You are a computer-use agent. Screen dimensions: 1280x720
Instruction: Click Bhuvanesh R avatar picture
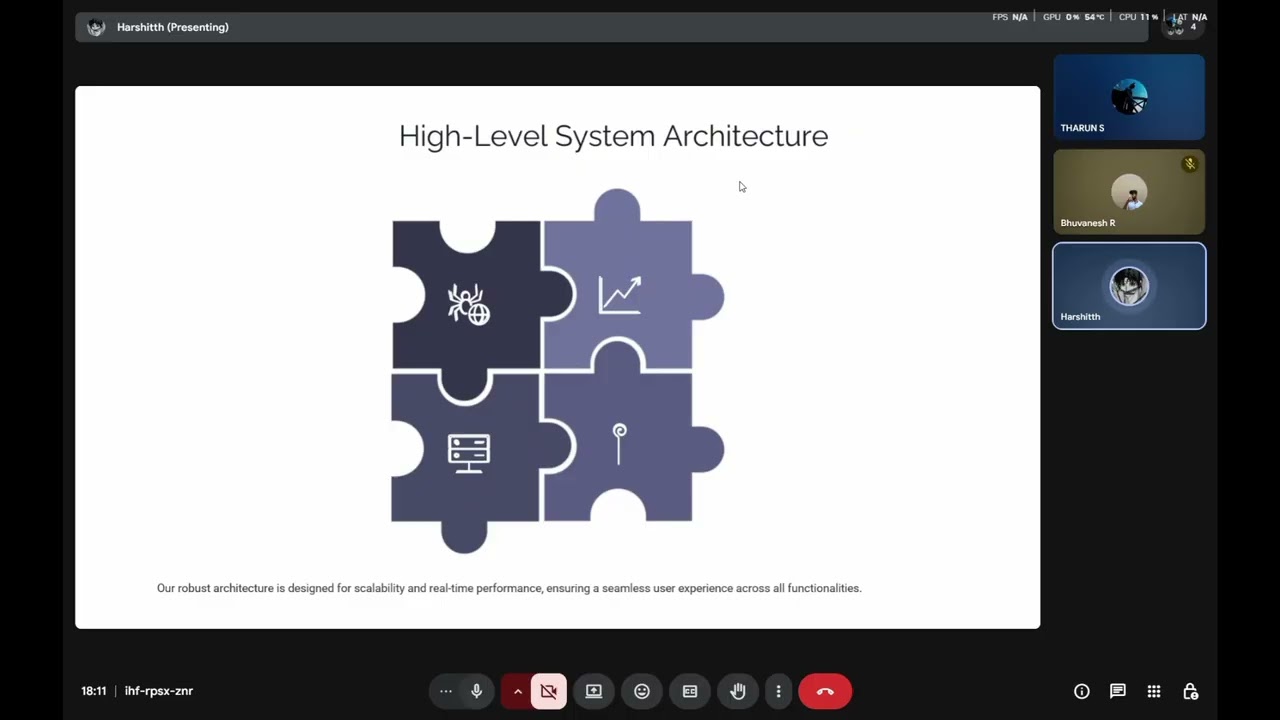pos(1129,192)
